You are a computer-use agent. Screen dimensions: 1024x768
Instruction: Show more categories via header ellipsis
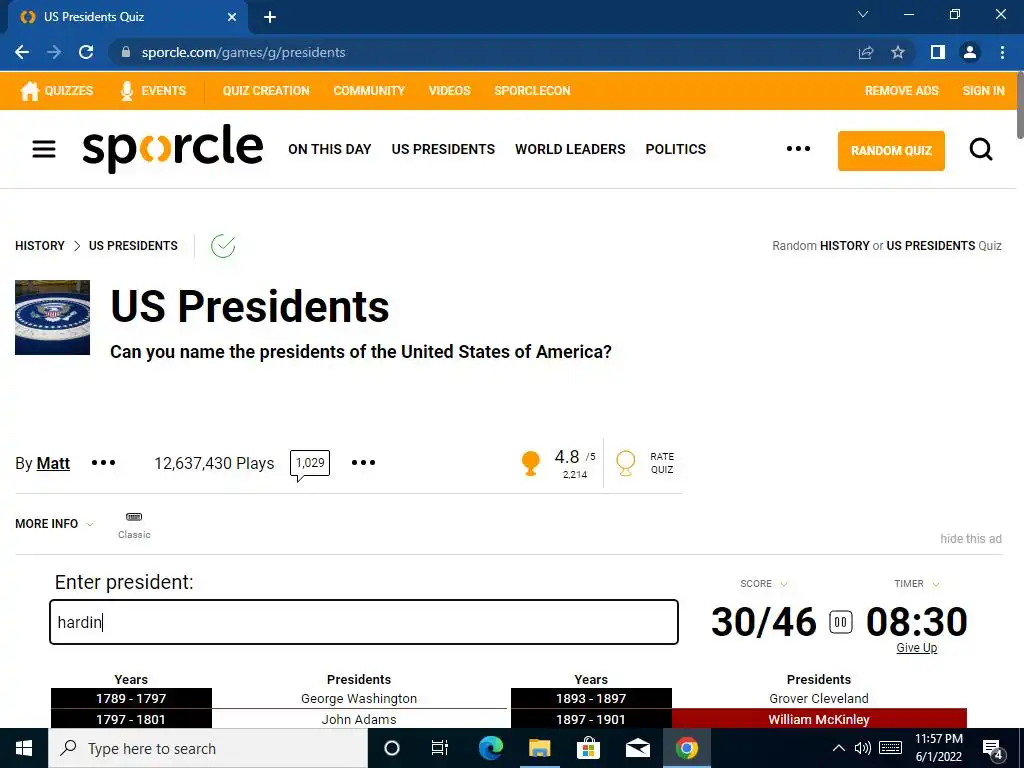[798, 149]
